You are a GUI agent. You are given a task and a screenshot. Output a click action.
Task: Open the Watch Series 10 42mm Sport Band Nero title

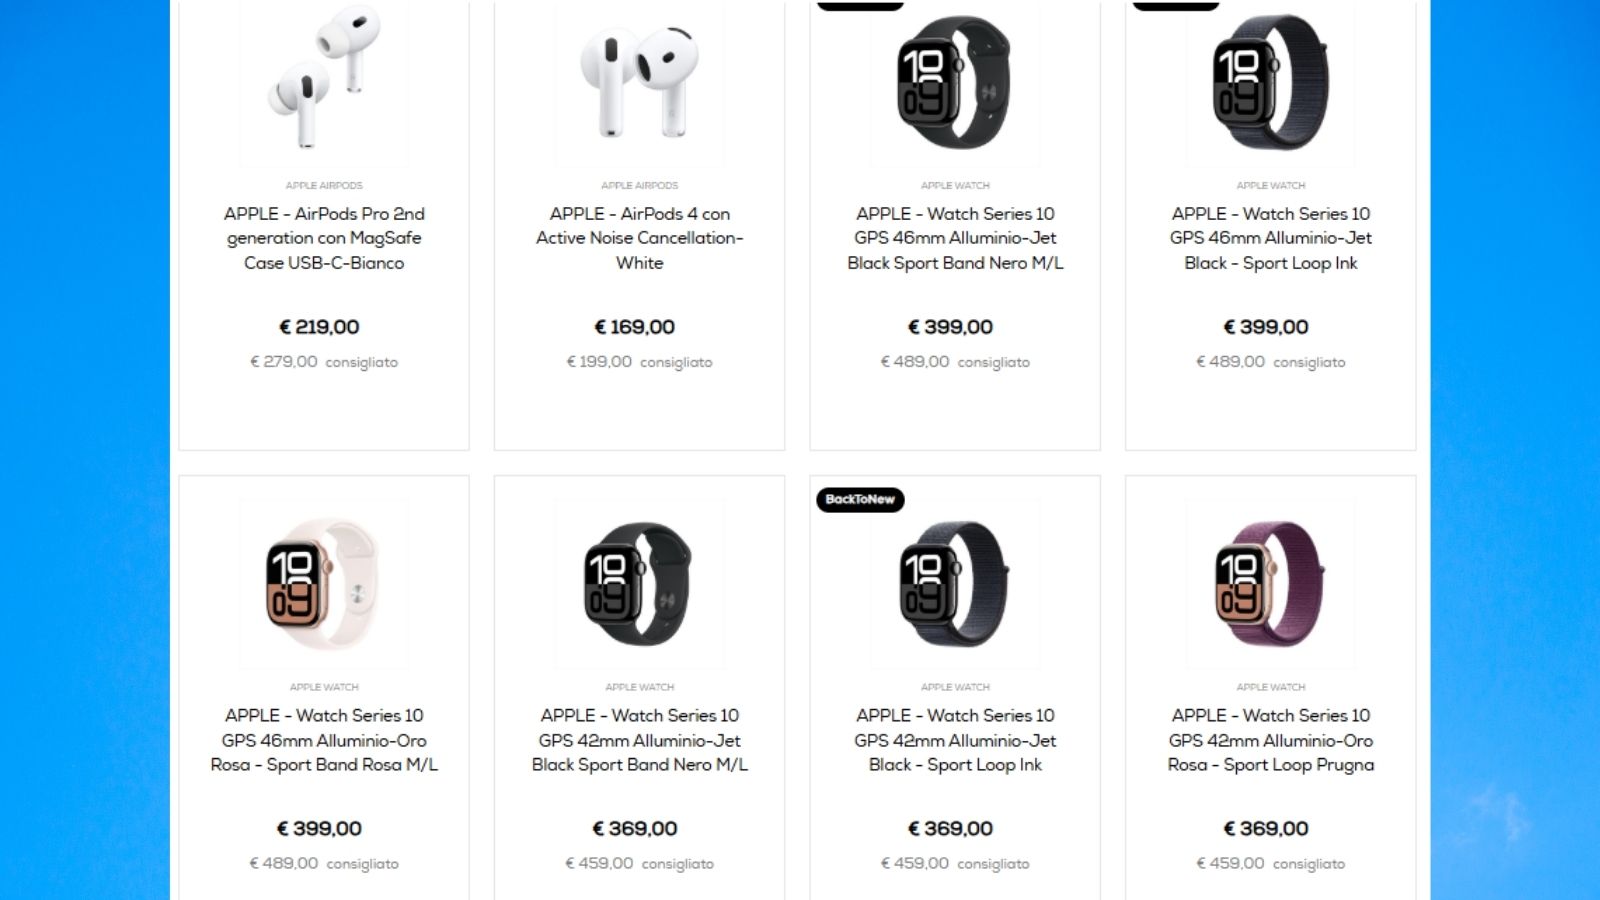click(x=640, y=740)
